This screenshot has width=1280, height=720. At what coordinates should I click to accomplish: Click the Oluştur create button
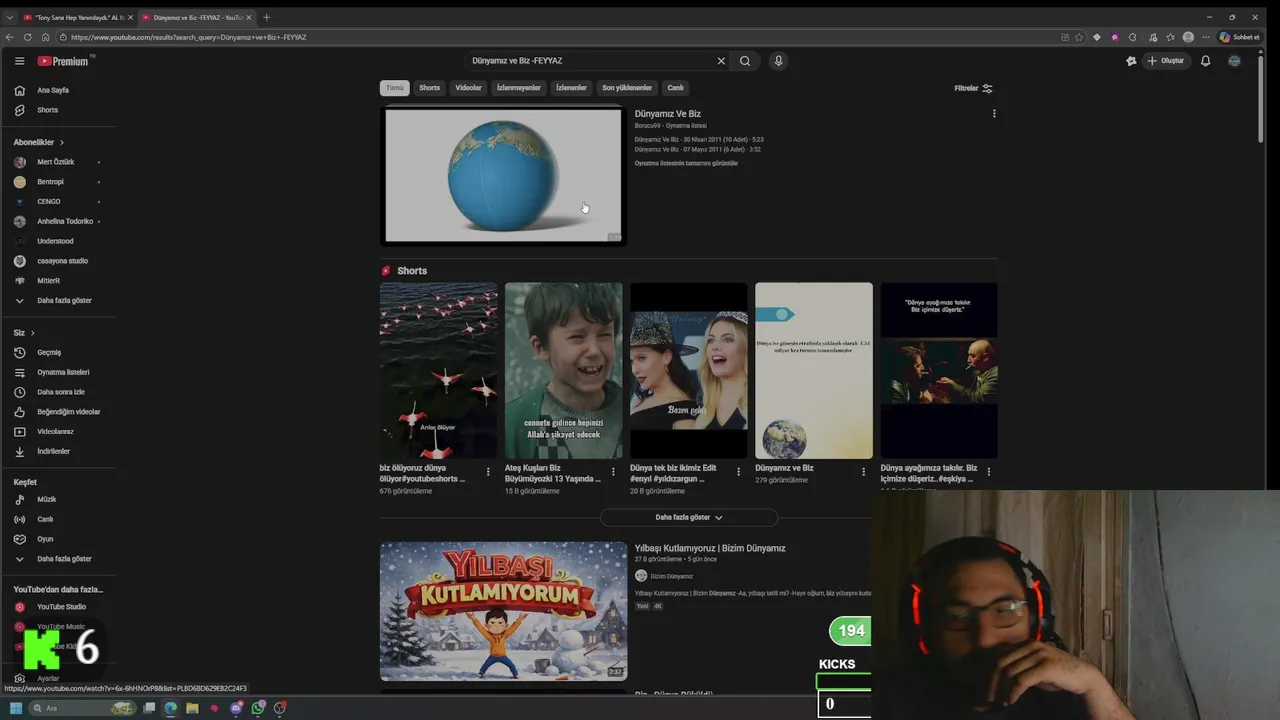pyautogui.click(x=1165, y=61)
